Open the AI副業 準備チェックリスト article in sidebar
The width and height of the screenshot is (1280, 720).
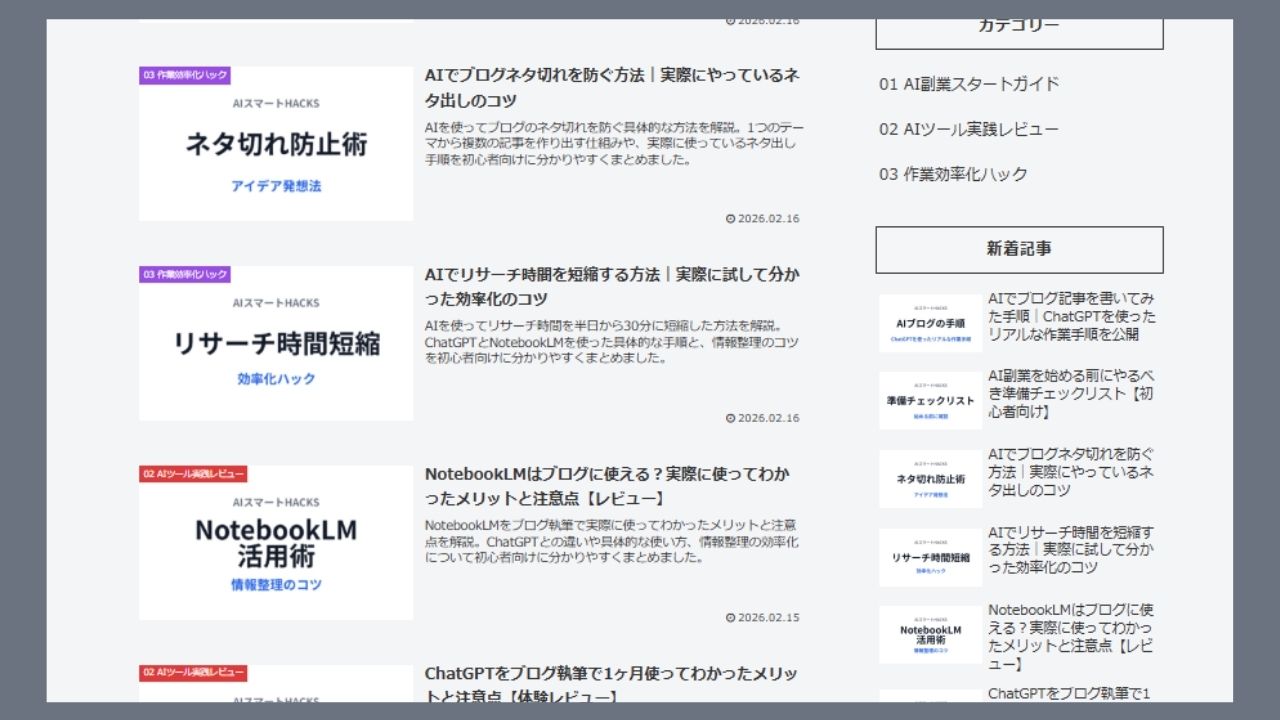tap(1071, 390)
